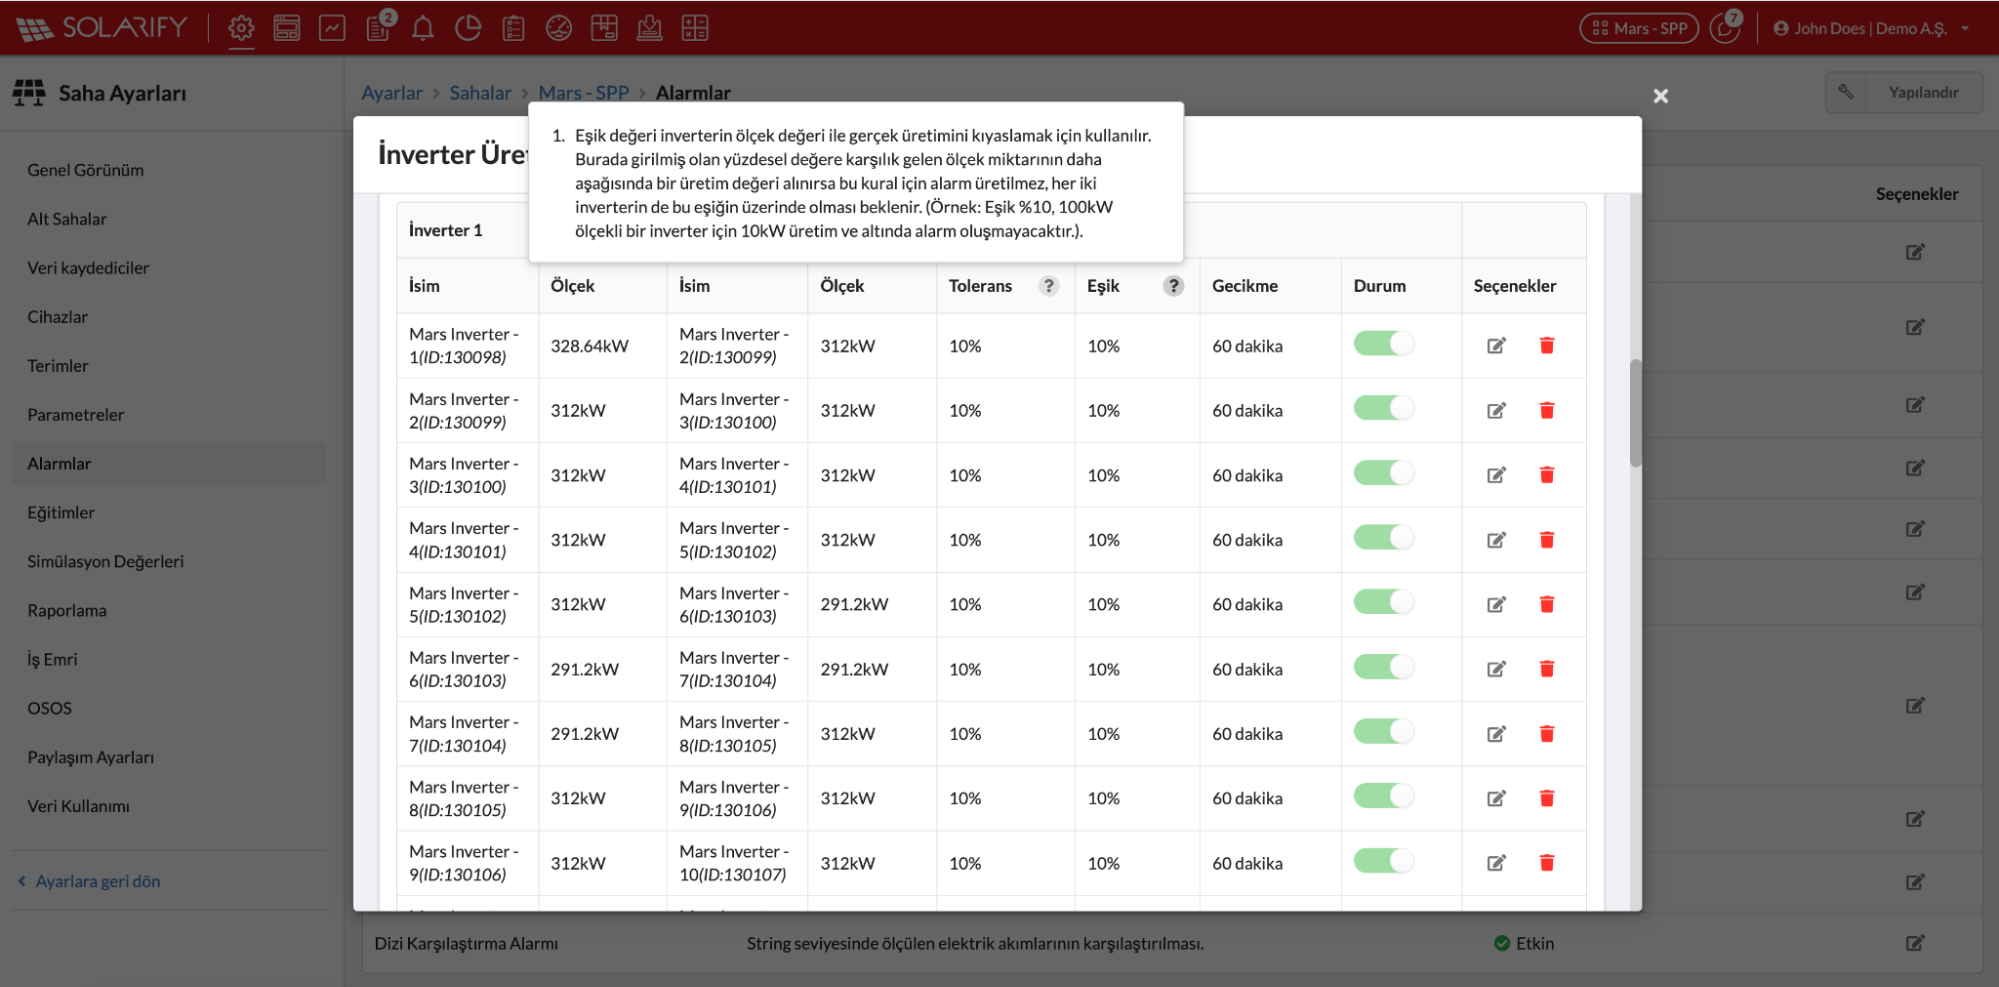Toggle Durum switch for Mars Inverter-4 row
The width and height of the screenshot is (1999, 987).
(x=1383, y=538)
